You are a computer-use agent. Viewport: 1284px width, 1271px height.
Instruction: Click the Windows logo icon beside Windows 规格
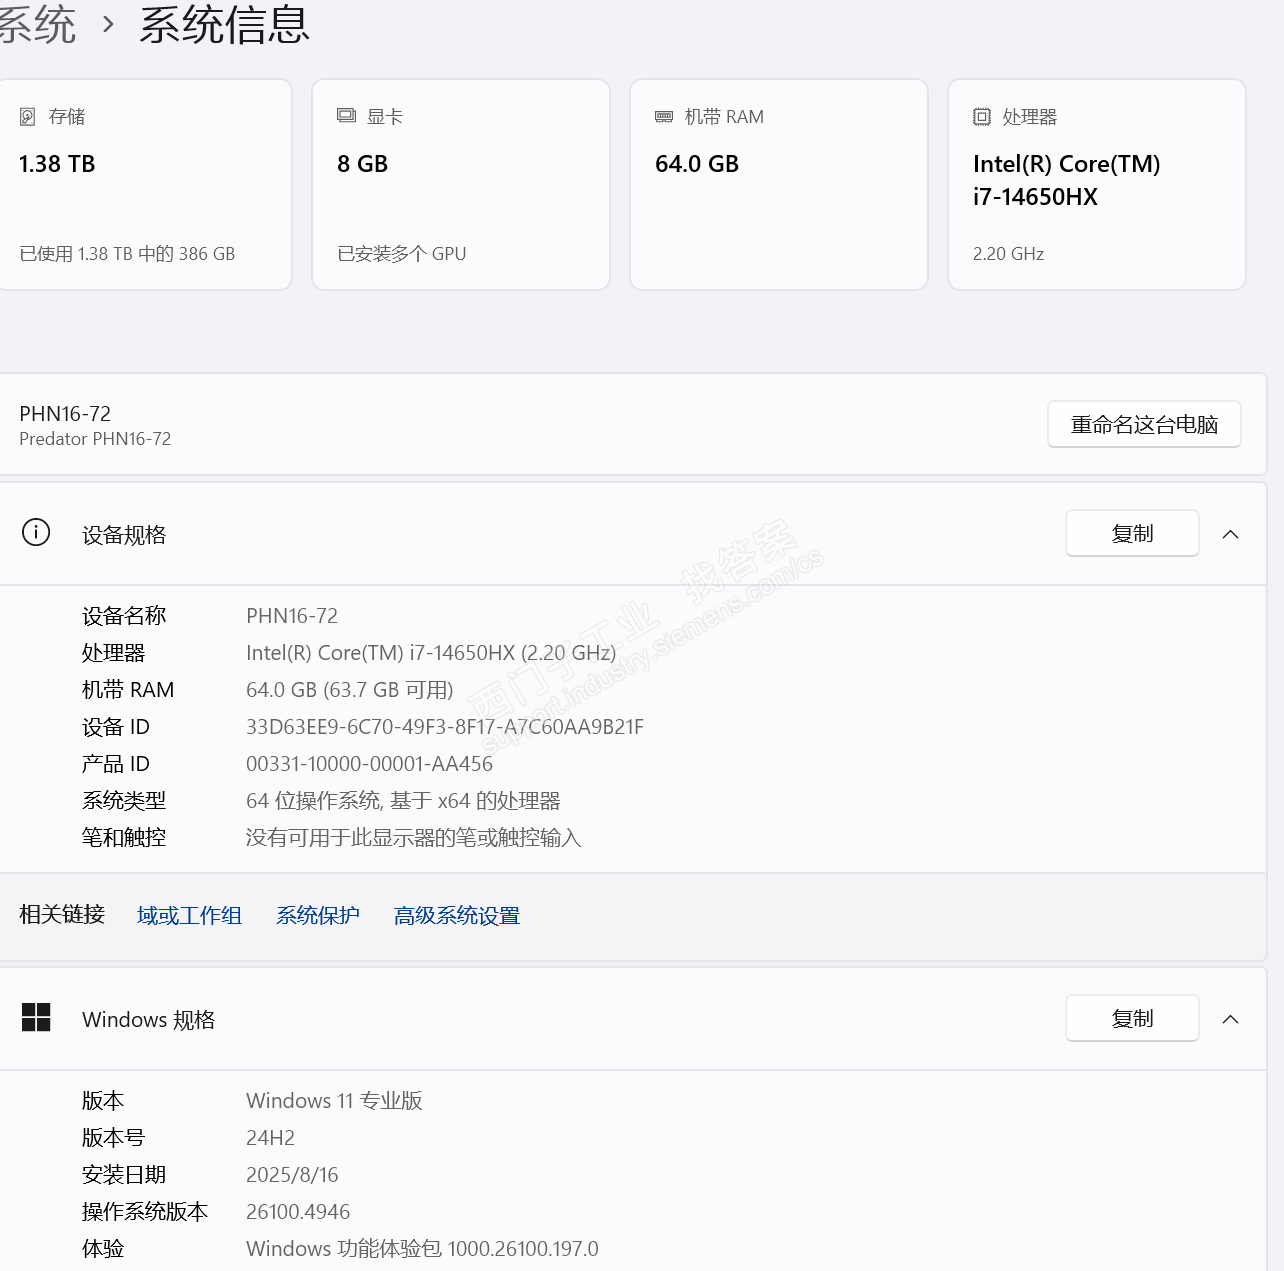[36, 1017]
